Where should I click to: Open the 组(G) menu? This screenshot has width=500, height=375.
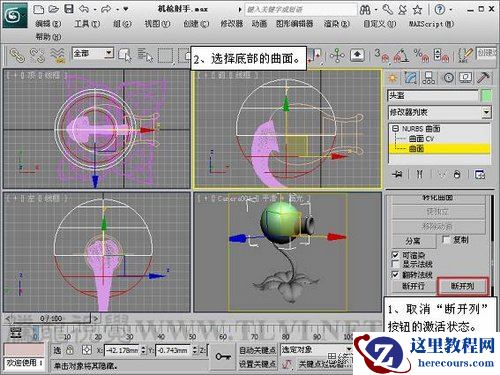[122, 24]
